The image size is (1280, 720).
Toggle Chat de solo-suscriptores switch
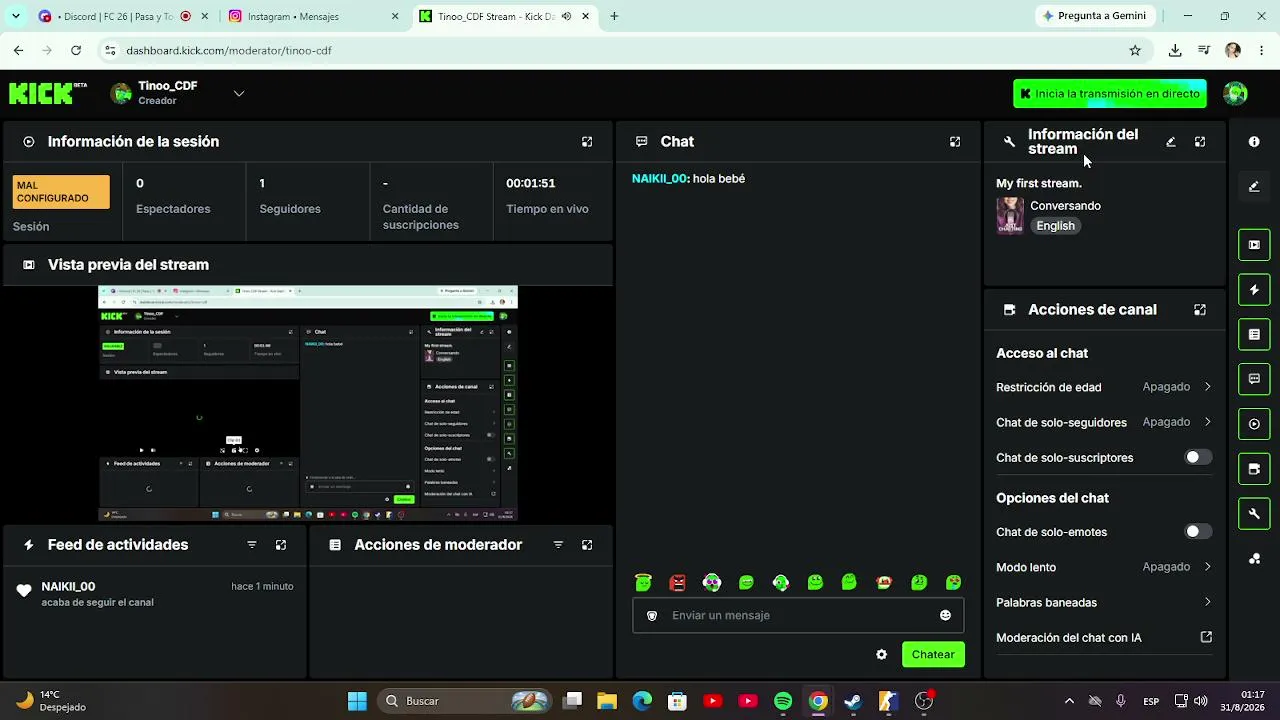click(1198, 458)
